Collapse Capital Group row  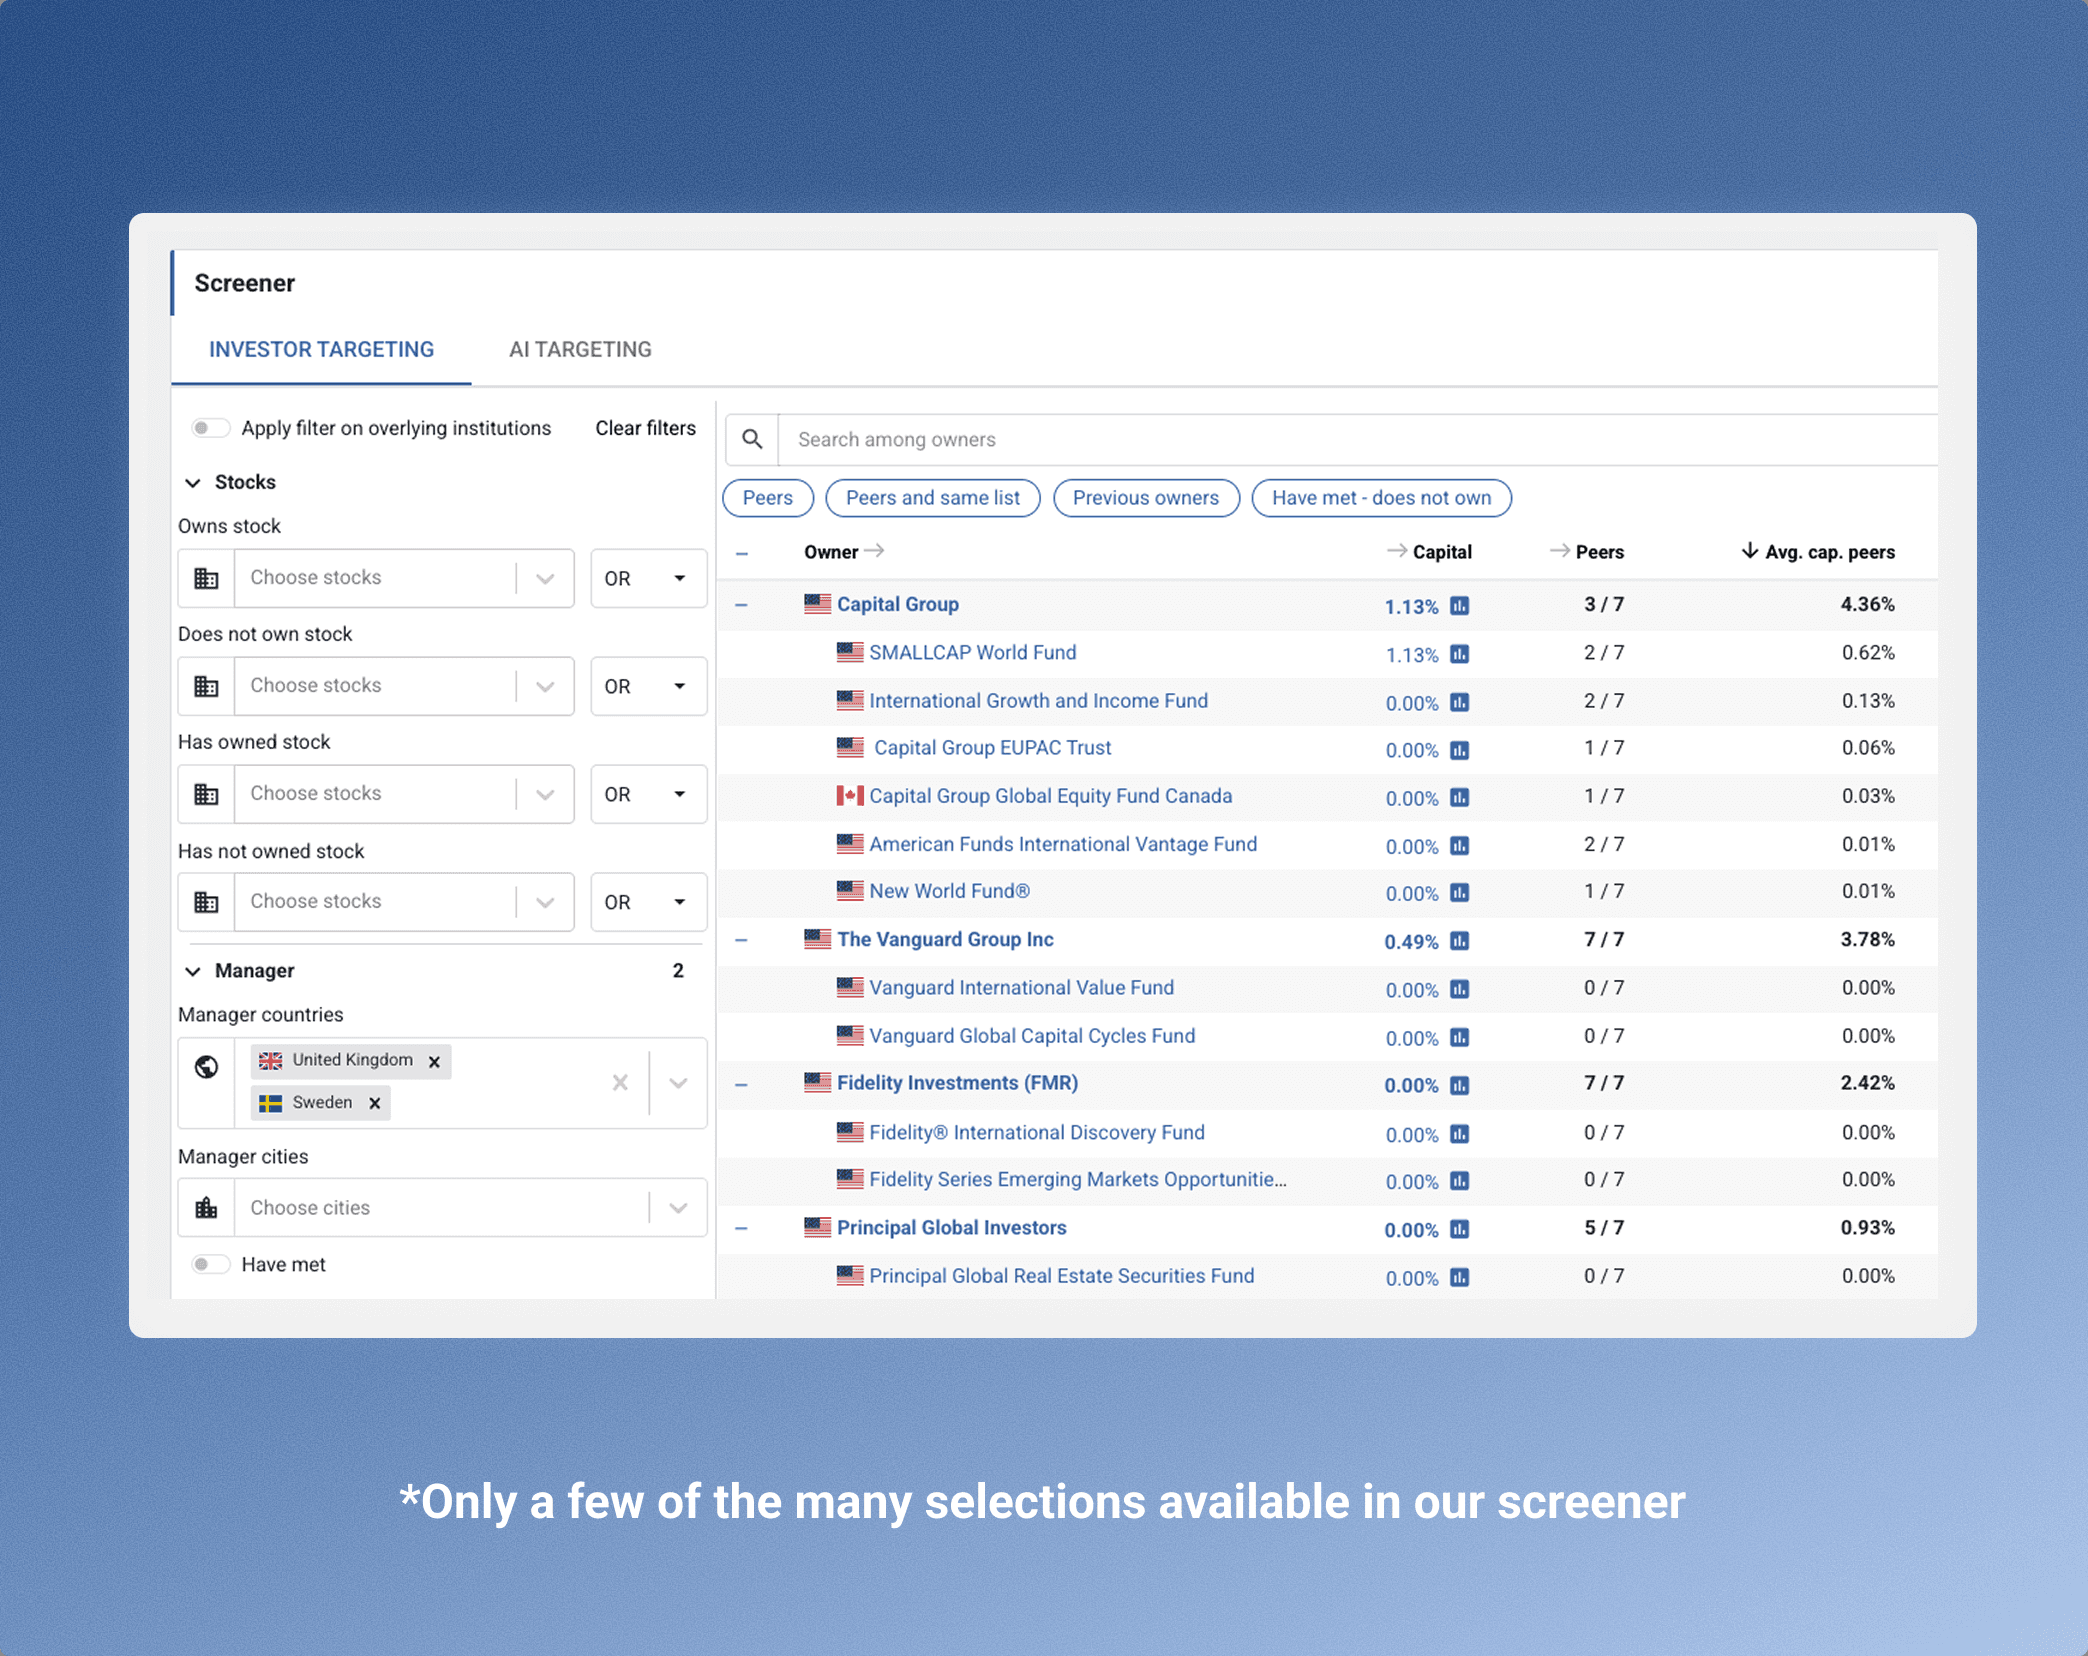[x=741, y=605]
